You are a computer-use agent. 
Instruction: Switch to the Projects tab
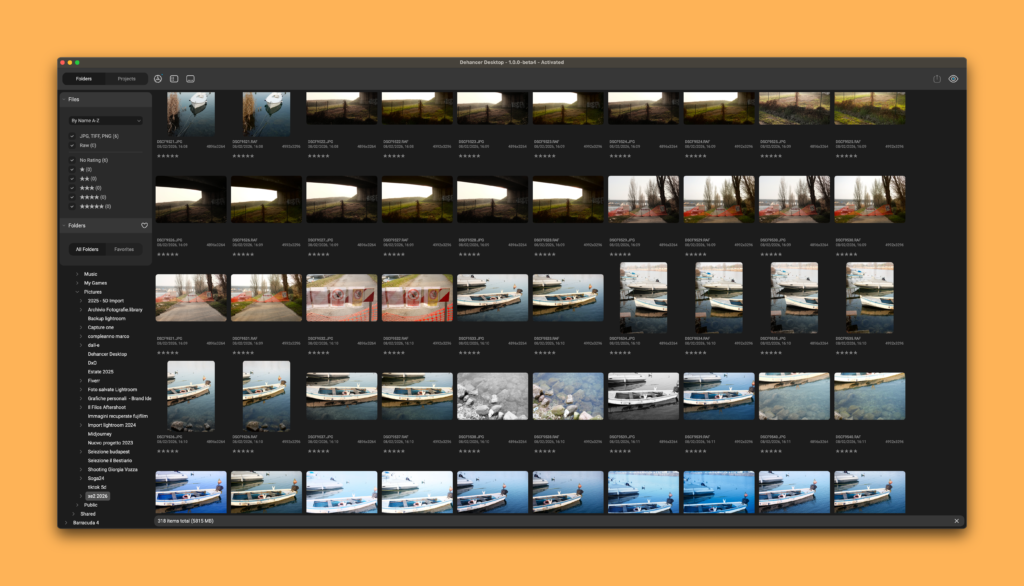[126, 78]
